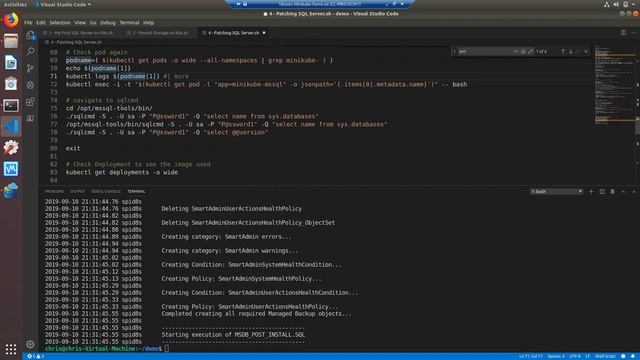Open LibreOffice Writer from the dock
The height and width of the screenshot is (360, 640).
11,62
